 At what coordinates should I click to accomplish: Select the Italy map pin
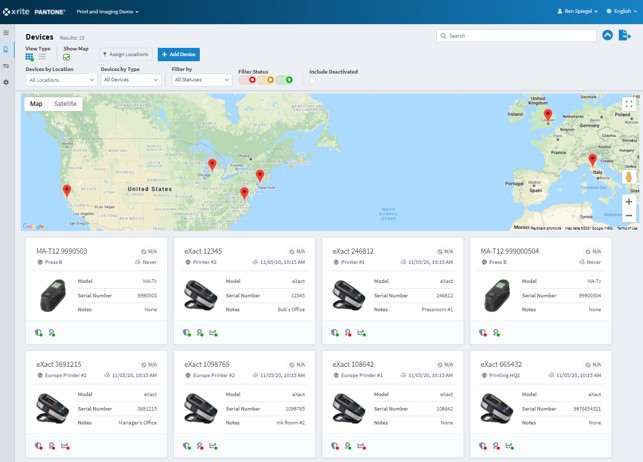(x=593, y=160)
